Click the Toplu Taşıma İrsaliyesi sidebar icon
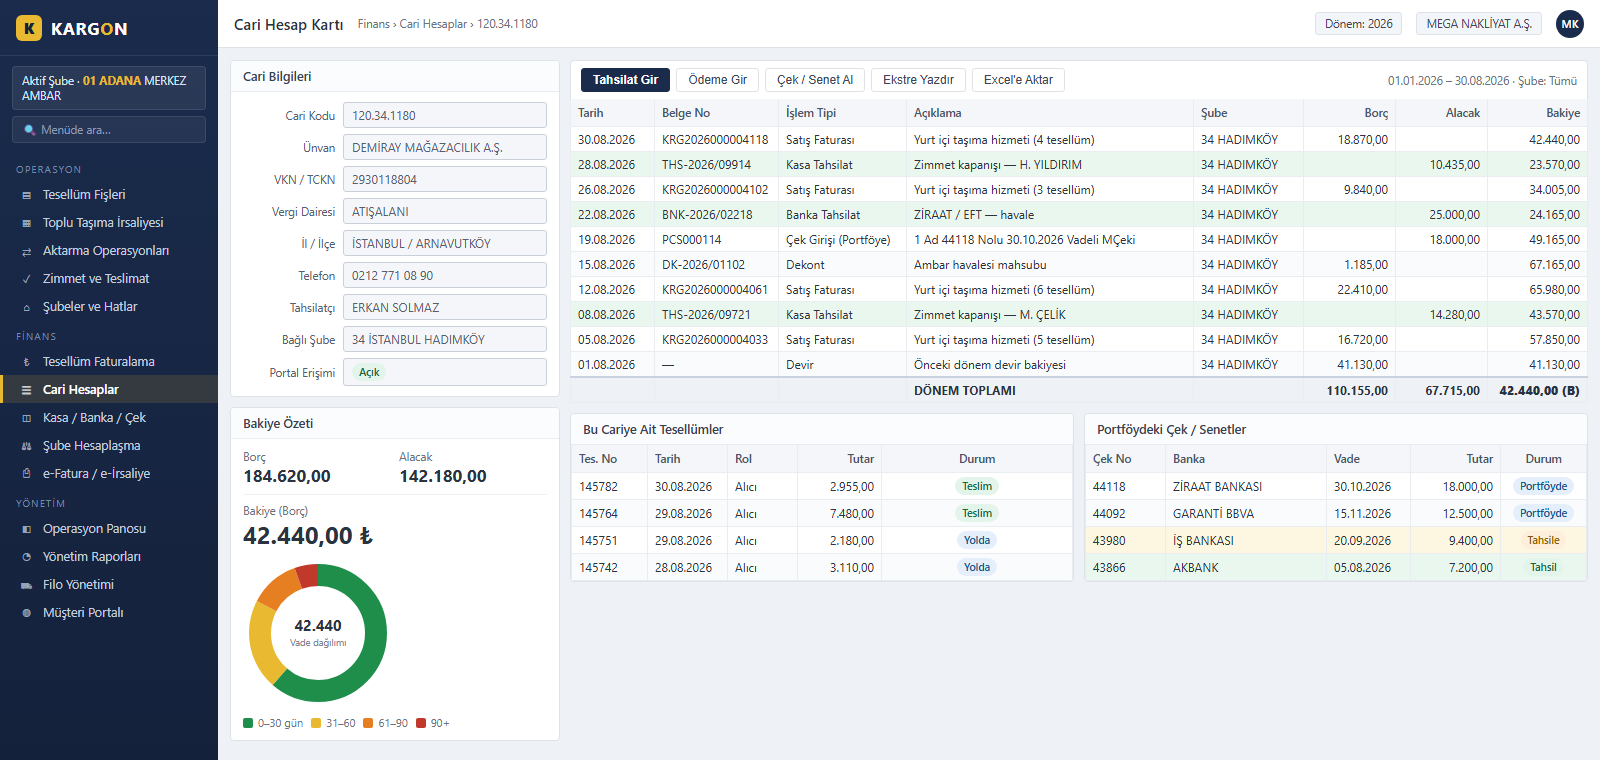The width and height of the screenshot is (1600, 760). pyautogui.click(x=27, y=223)
